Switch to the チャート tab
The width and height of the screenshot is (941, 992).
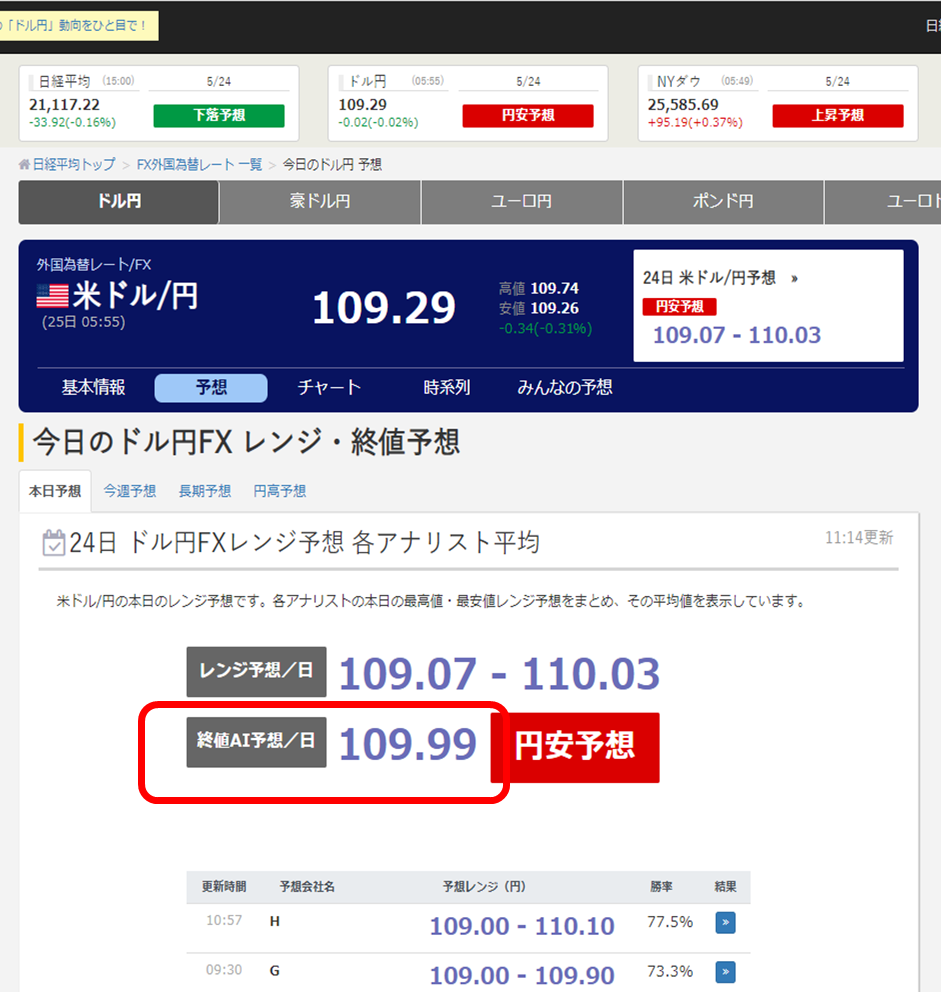(329, 388)
